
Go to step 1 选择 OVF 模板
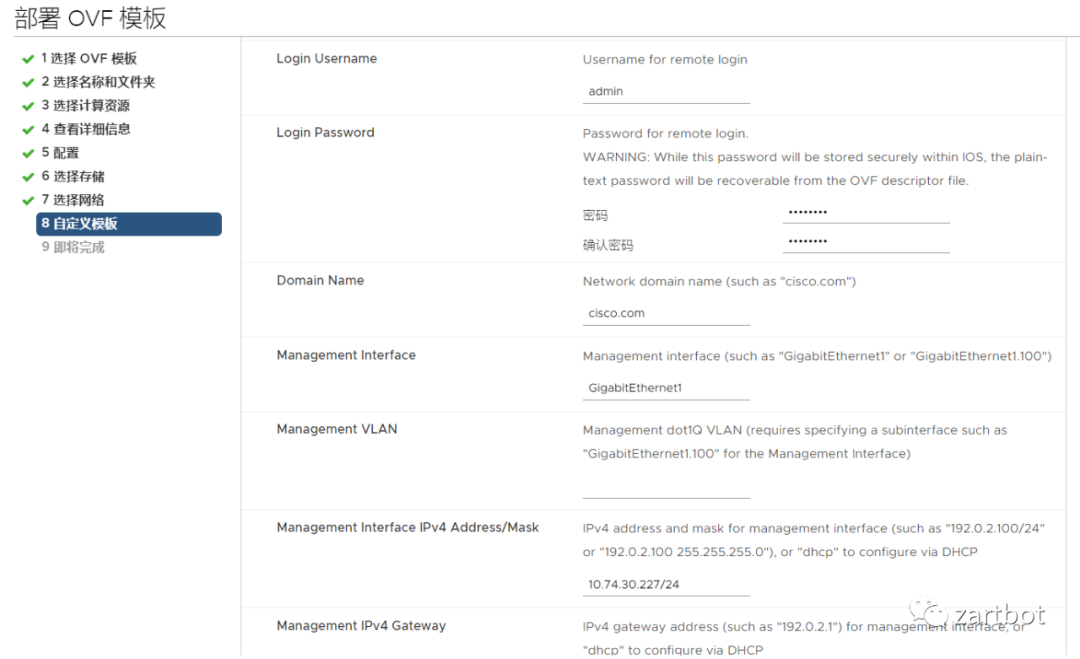tap(89, 59)
